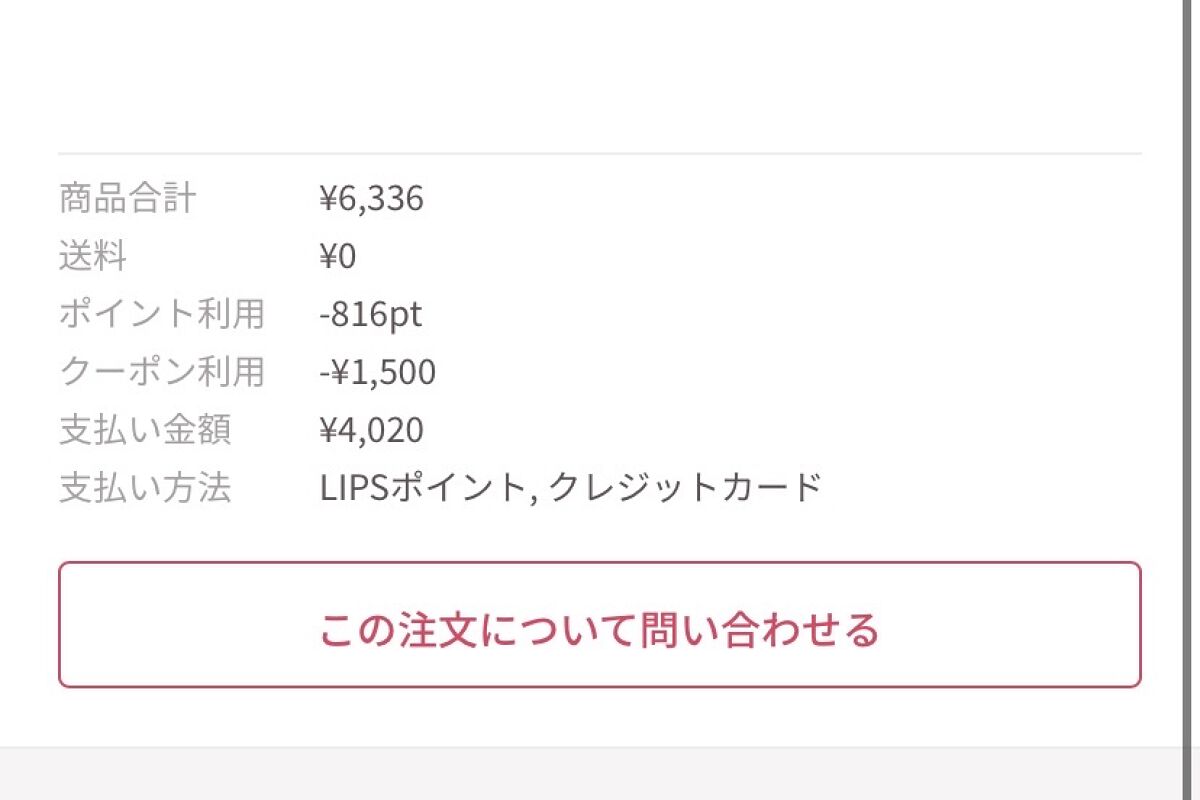The width and height of the screenshot is (1200, 800).
Task: Click the -¥1,500 coupon discount value
Action: [x=378, y=372]
